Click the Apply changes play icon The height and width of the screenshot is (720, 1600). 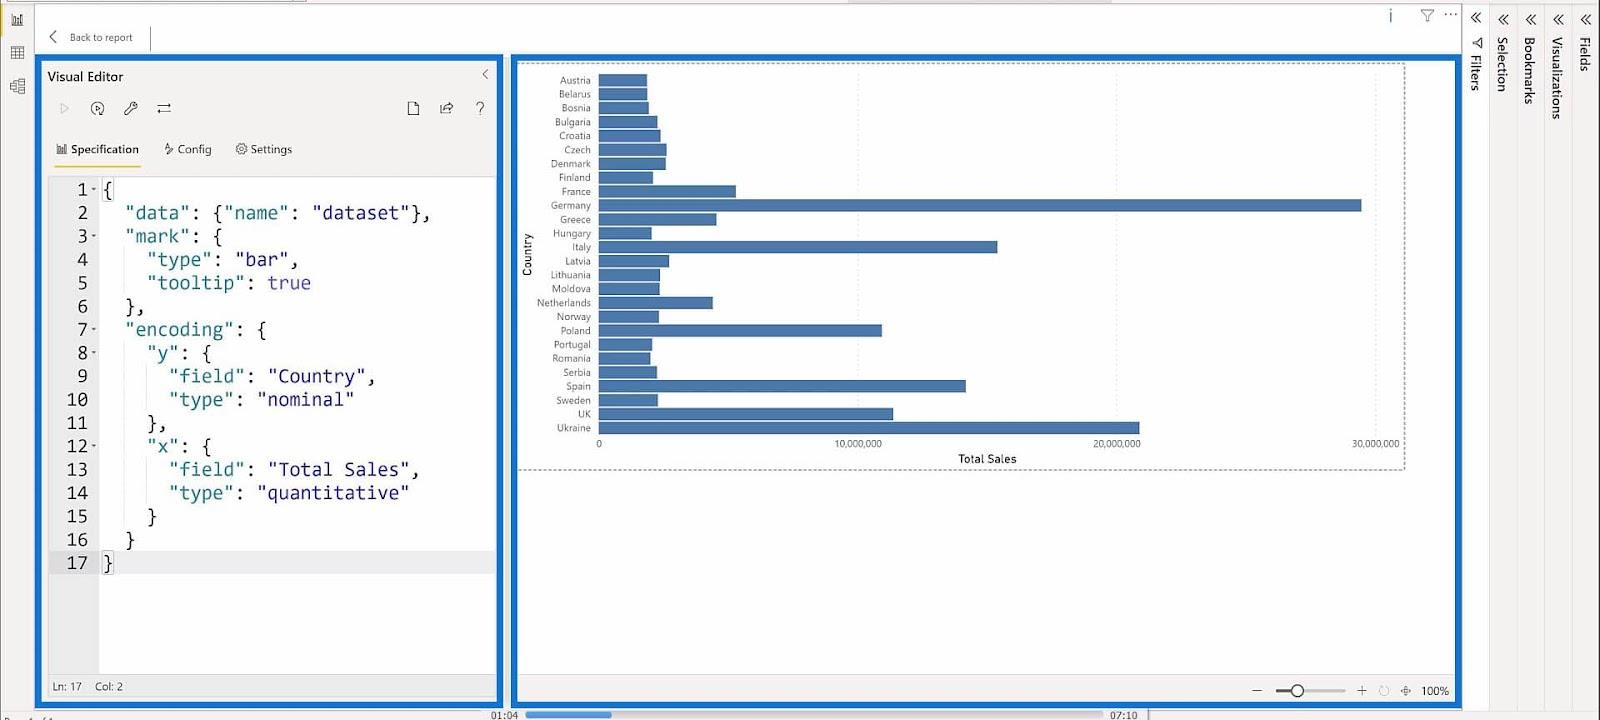64,108
